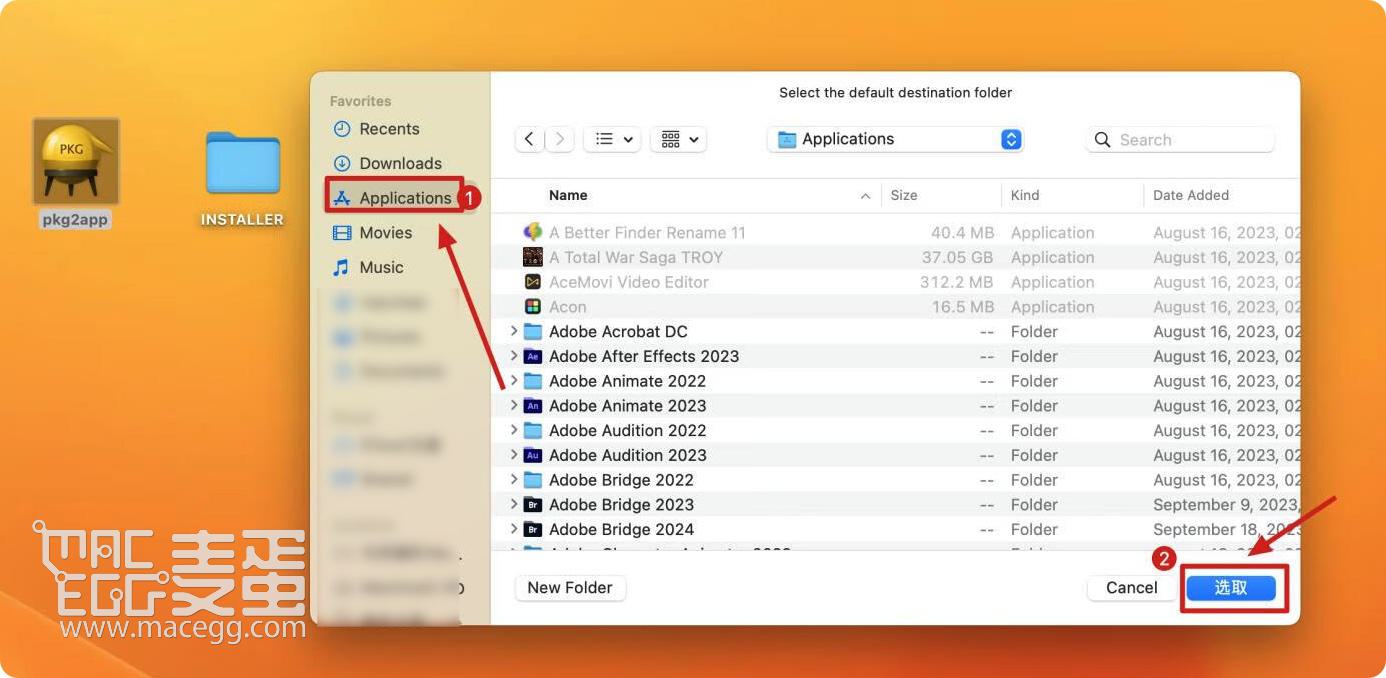Select the "Adobe Acrobat DC" row name
Viewport: 1386px width, 678px height.
[618, 331]
